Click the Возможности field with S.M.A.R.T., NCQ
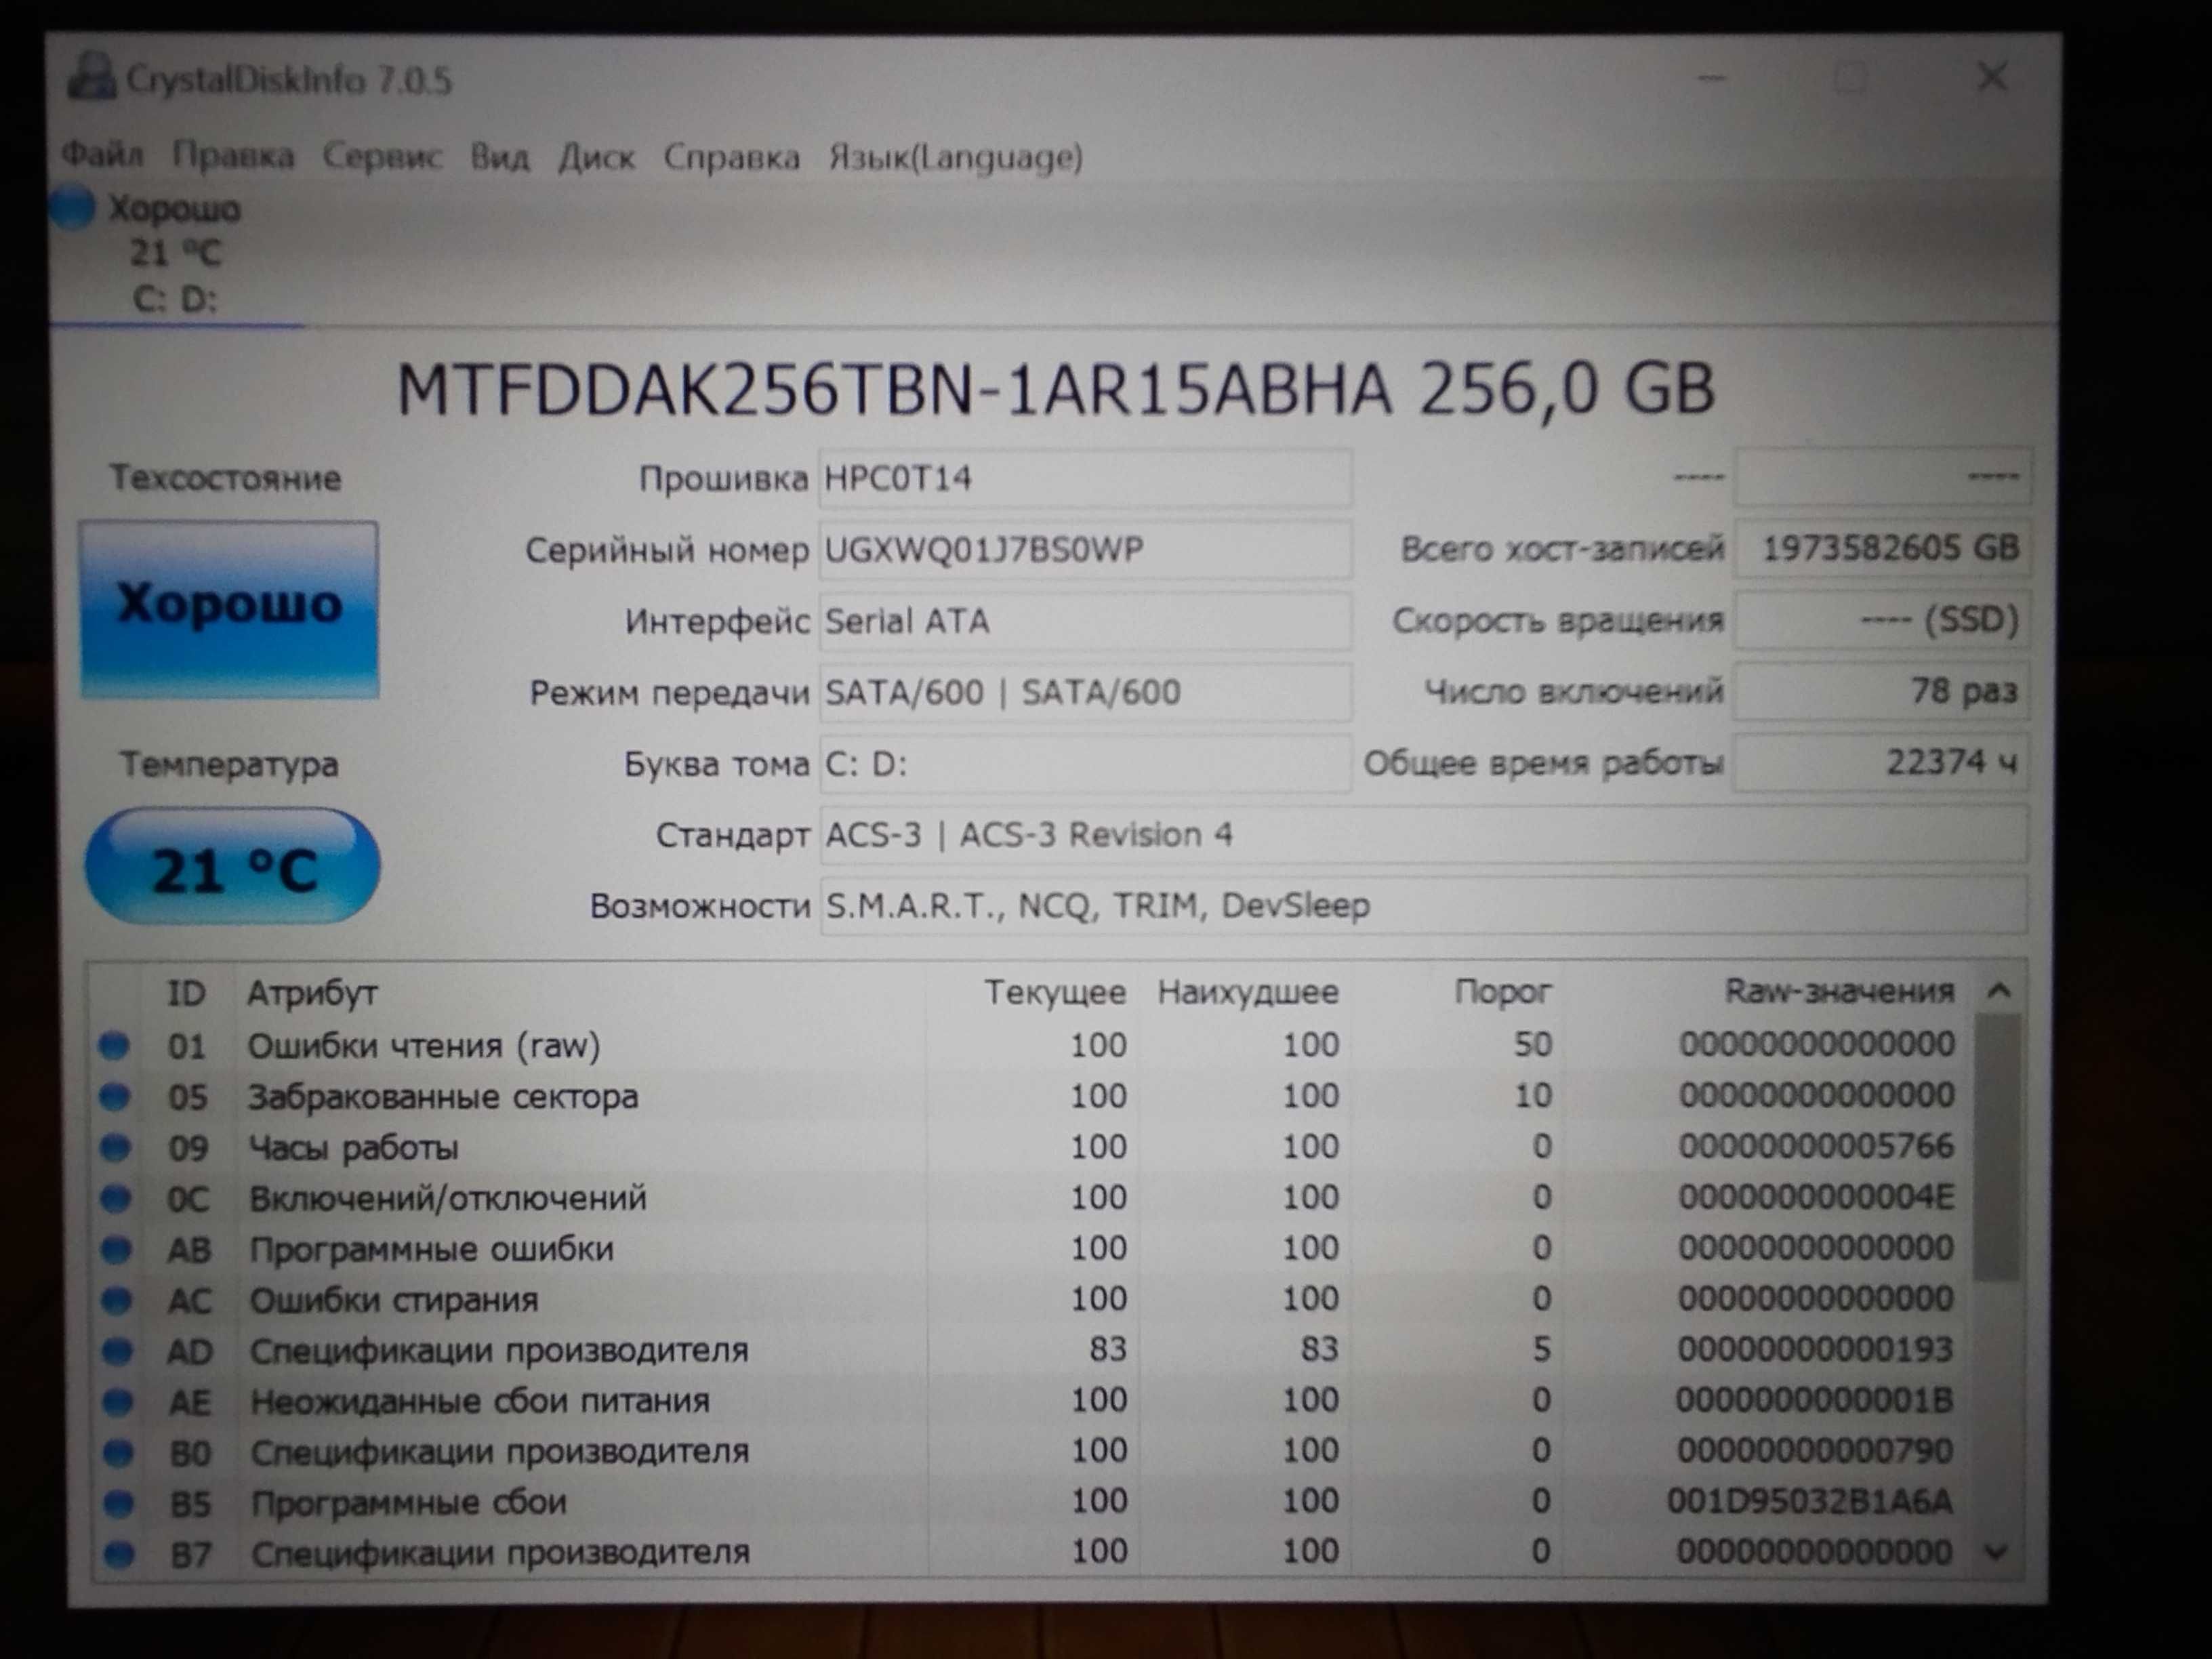The width and height of the screenshot is (2212, 1659). [x=1423, y=905]
